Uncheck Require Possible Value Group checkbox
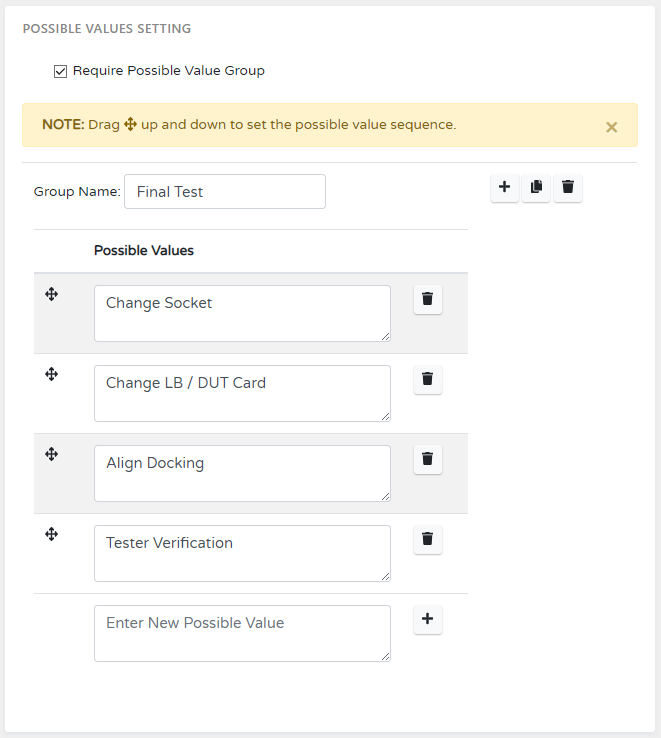661x738 pixels. 60,71
